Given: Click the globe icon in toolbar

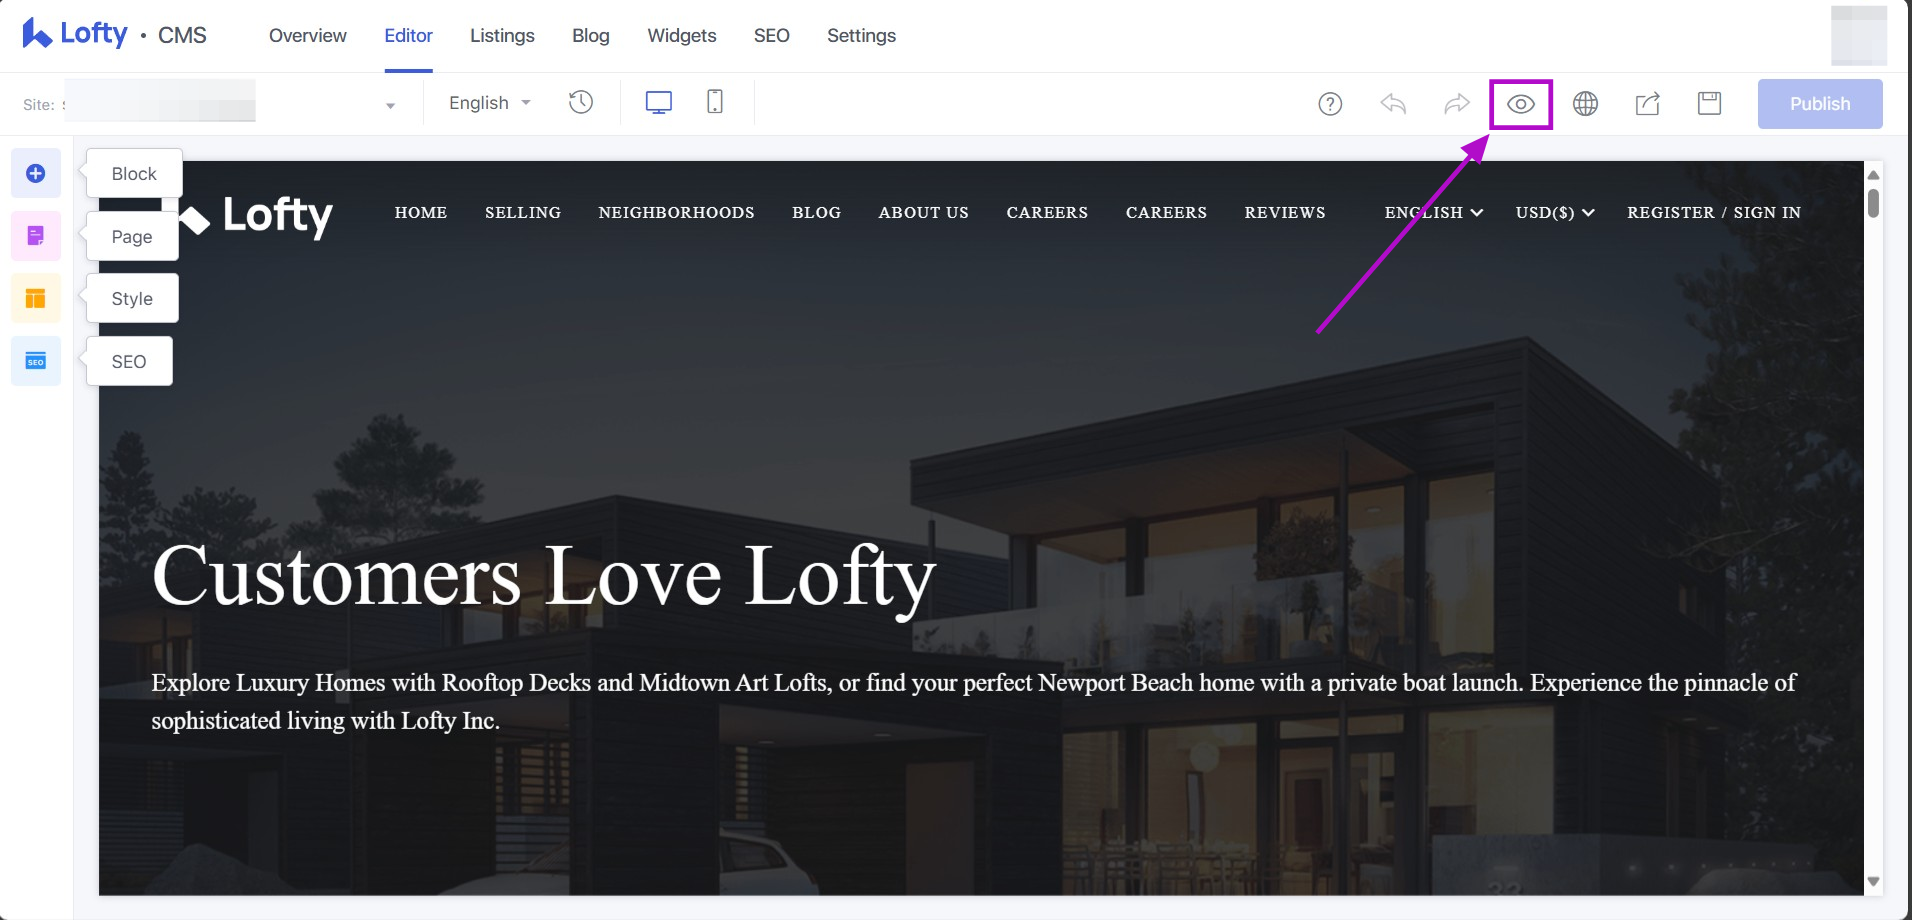Looking at the screenshot, I should 1585,104.
